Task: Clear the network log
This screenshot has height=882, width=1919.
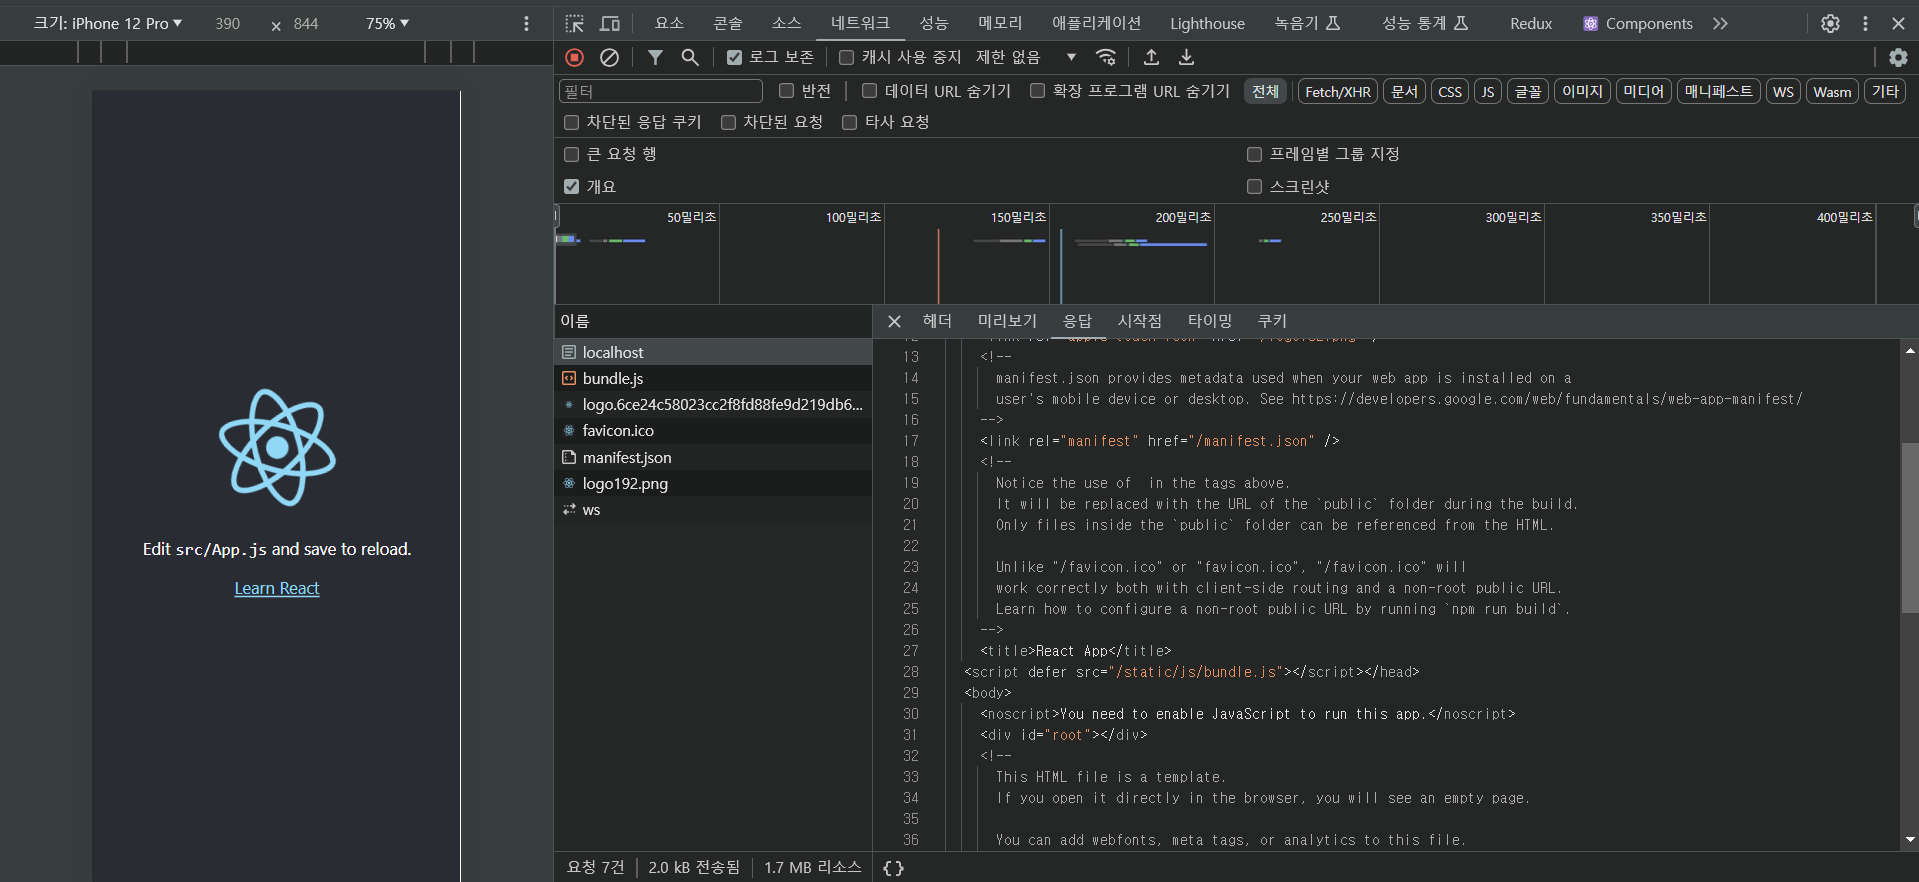Action: tap(609, 58)
